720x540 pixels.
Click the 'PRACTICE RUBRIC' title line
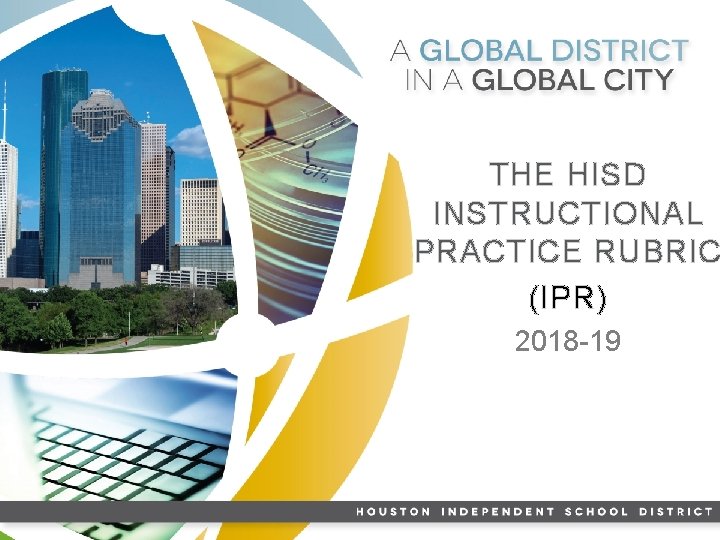coord(568,251)
